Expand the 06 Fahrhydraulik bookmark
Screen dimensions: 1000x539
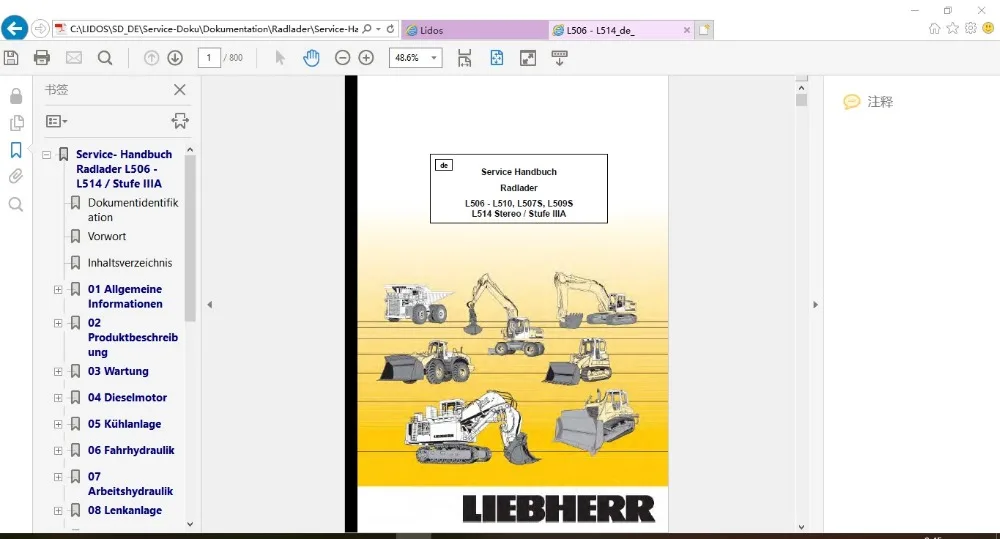pos(58,451)
